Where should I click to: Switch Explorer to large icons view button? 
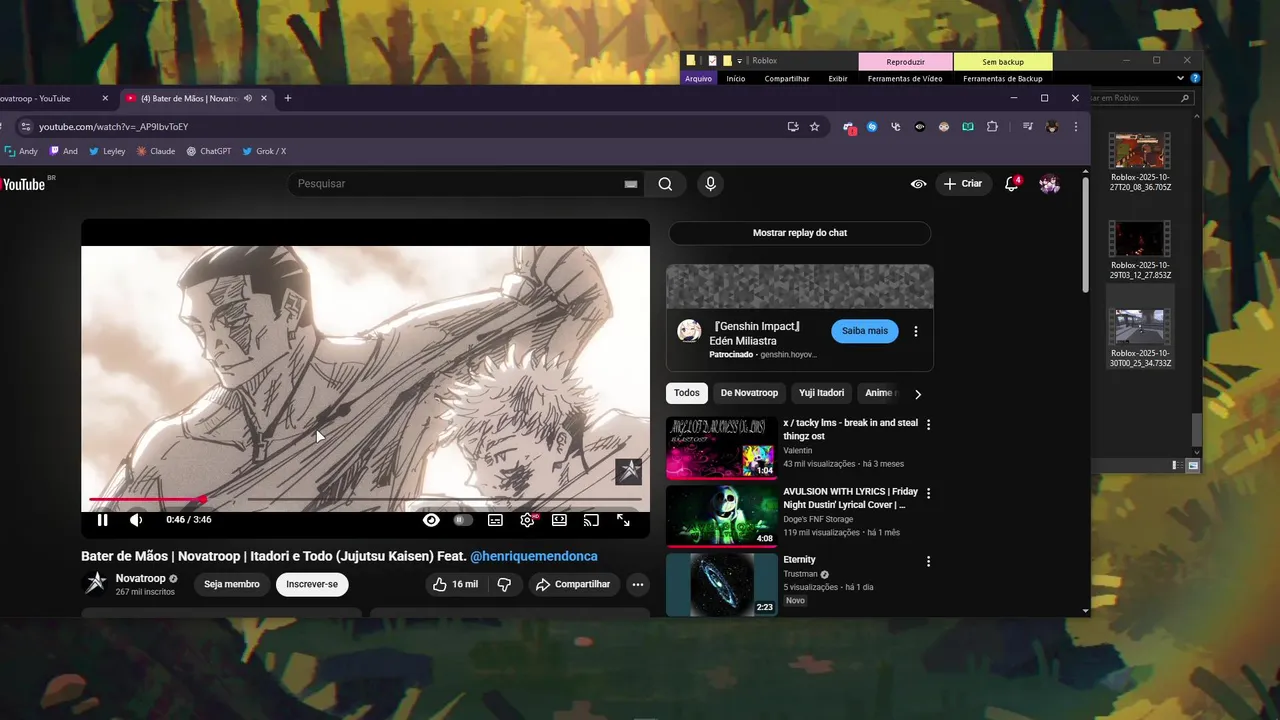1193,465
